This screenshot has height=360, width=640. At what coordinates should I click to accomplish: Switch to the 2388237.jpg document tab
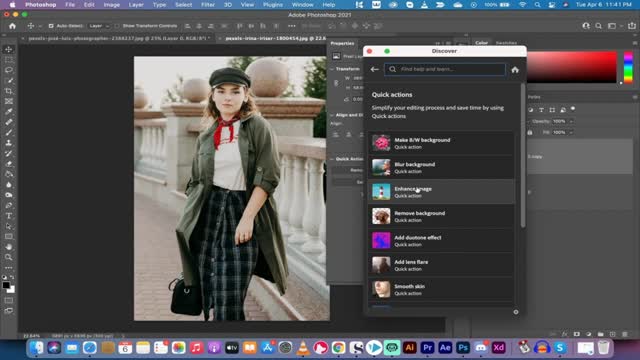118,38
